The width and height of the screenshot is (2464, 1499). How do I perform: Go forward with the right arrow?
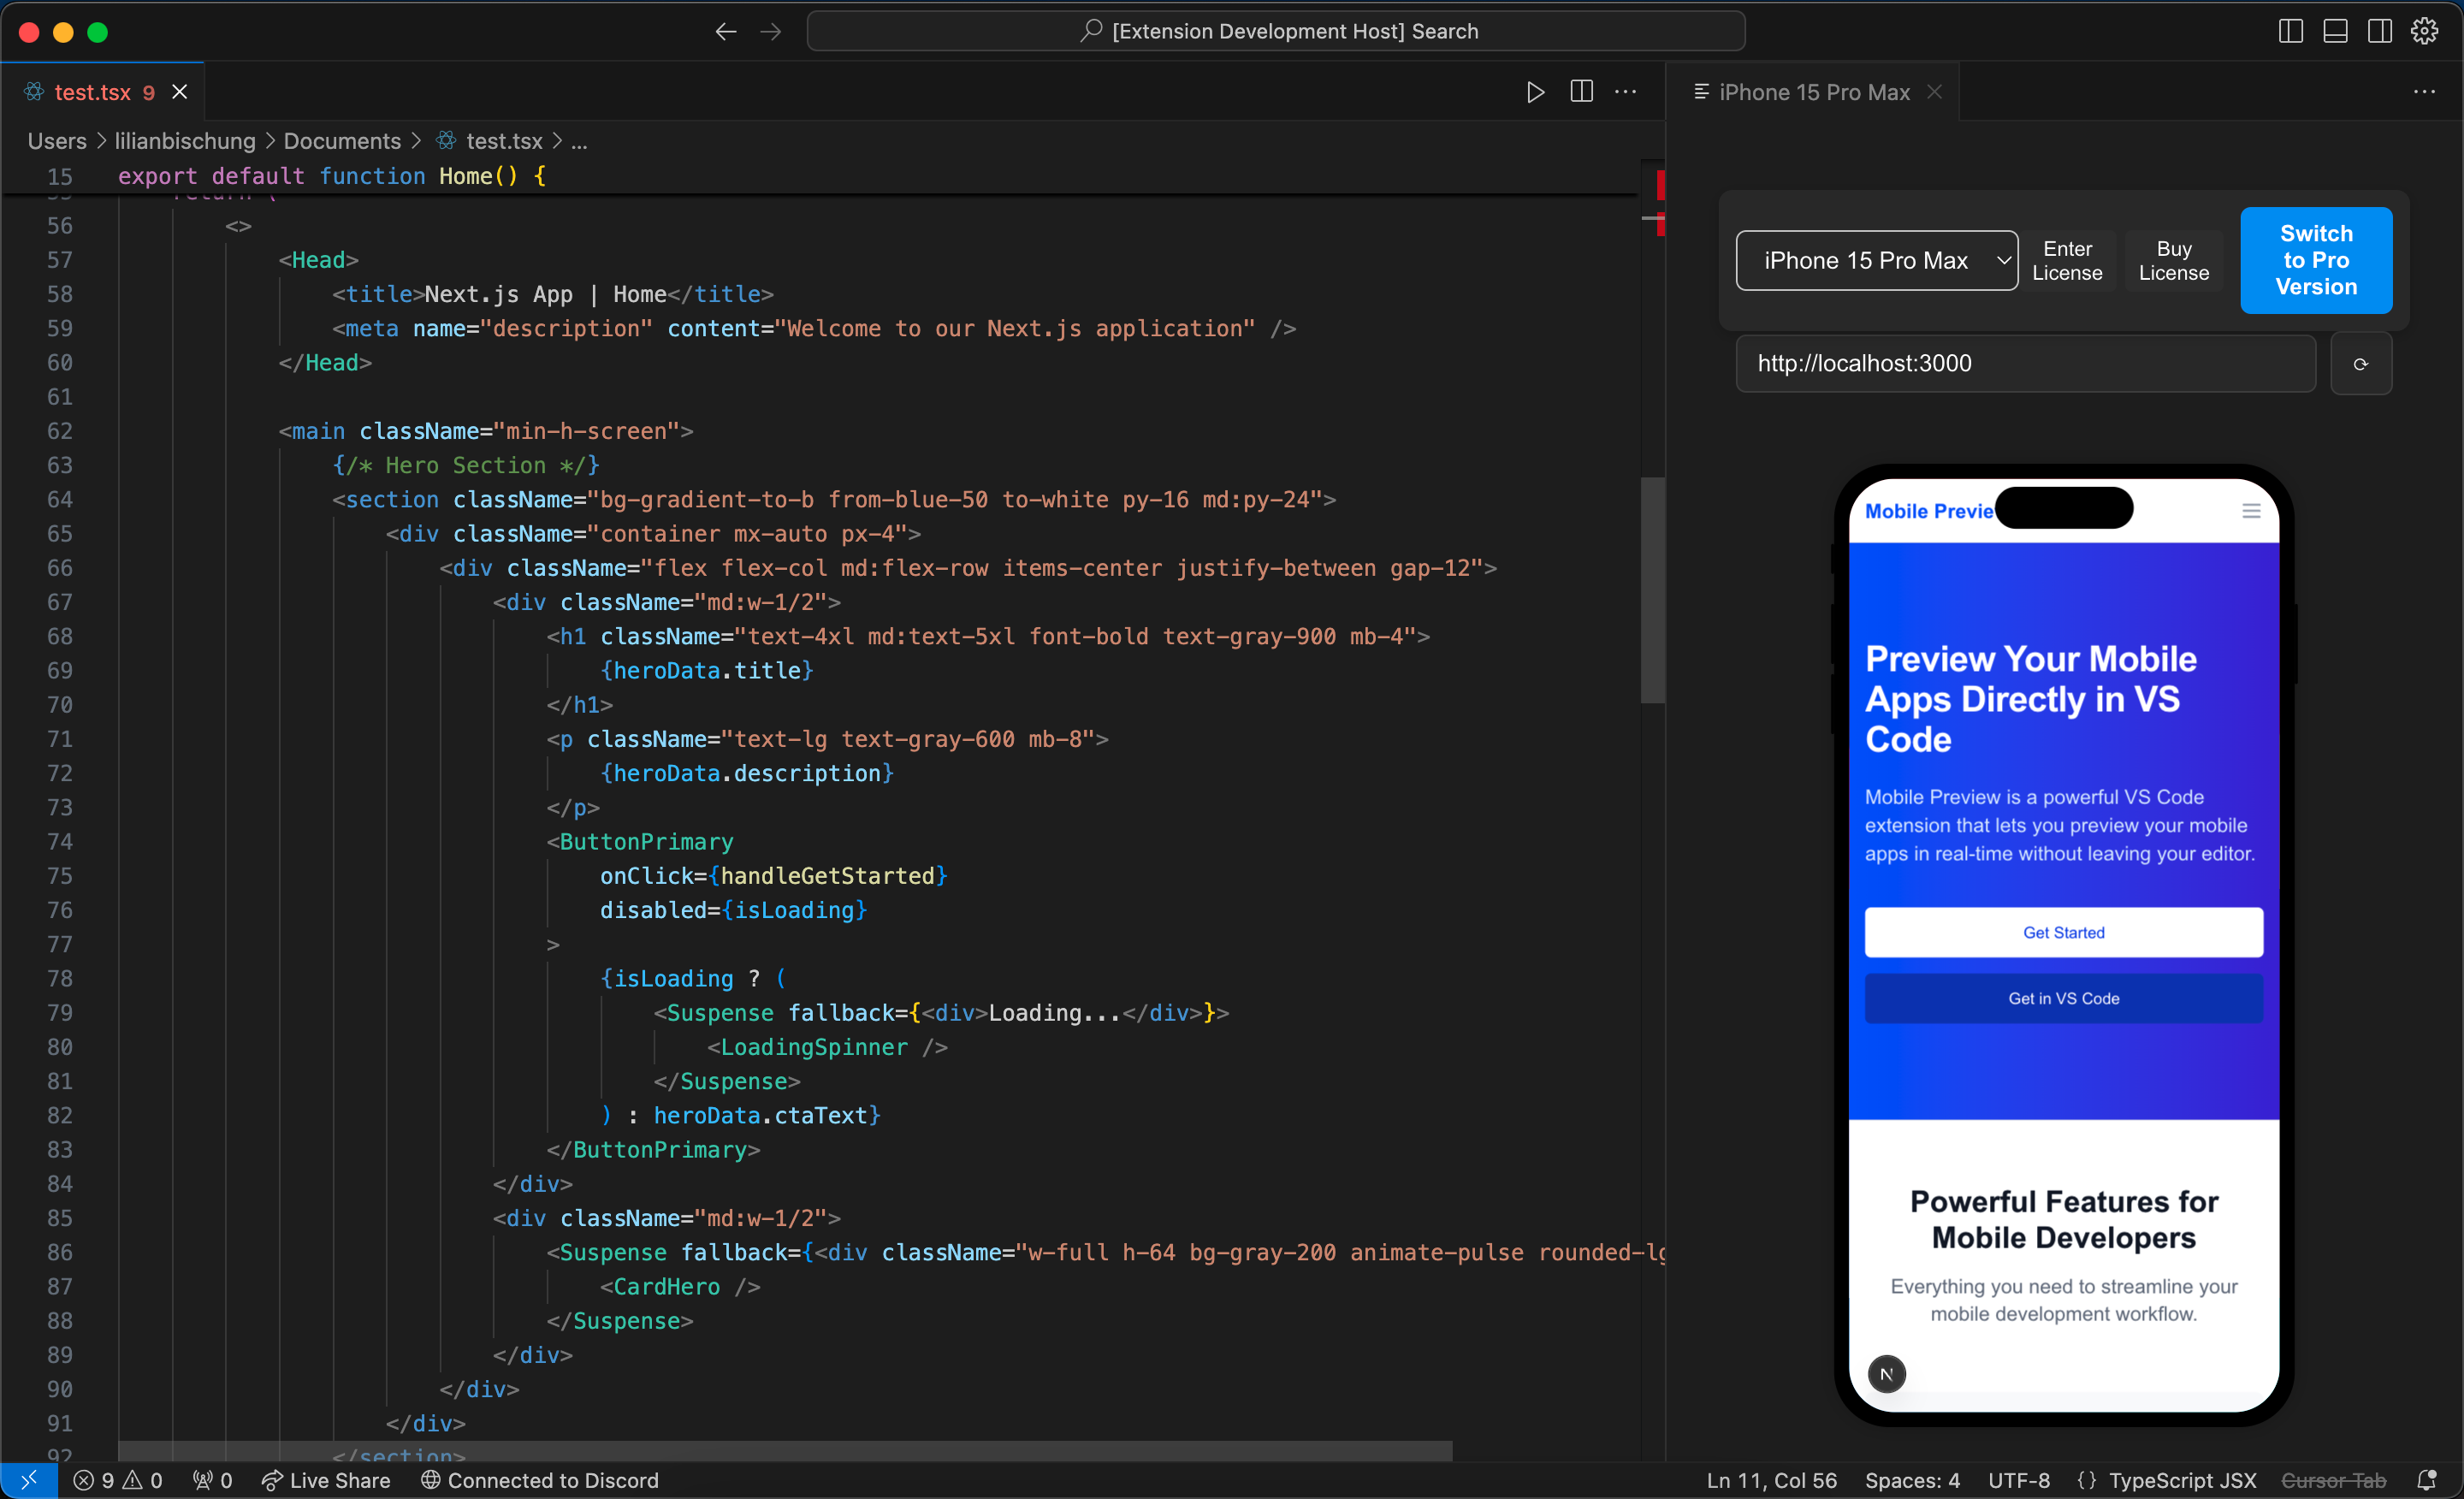tap(770, 32)
